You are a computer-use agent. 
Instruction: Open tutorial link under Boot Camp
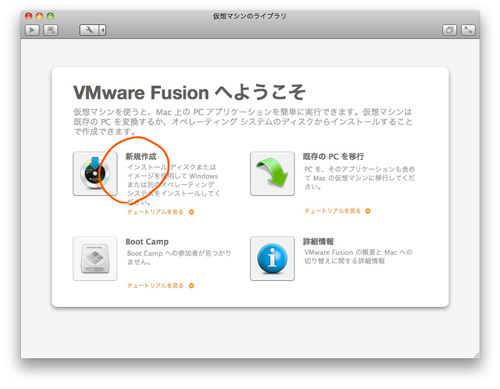161,285
